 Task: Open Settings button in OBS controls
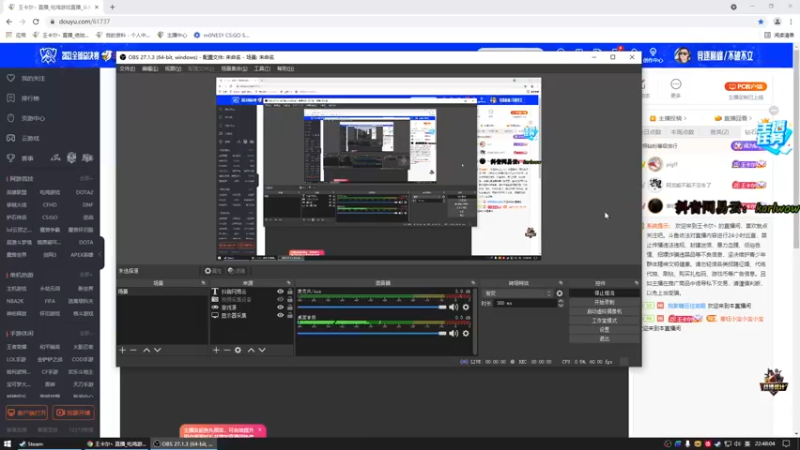pyautogui.click(x=604, y=330)
